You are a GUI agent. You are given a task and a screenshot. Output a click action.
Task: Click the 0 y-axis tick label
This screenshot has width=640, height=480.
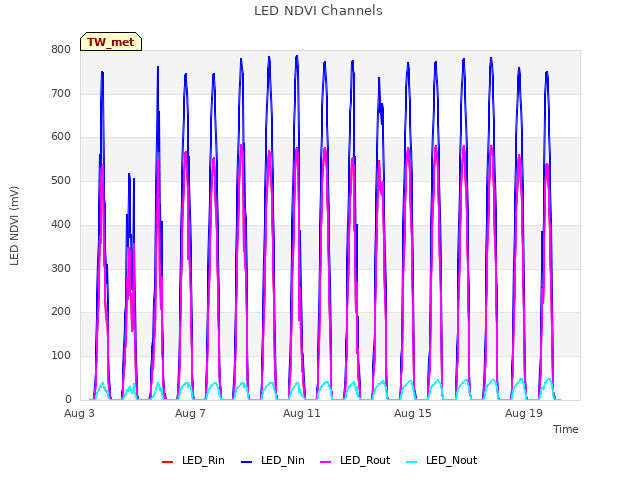point(68,399)
